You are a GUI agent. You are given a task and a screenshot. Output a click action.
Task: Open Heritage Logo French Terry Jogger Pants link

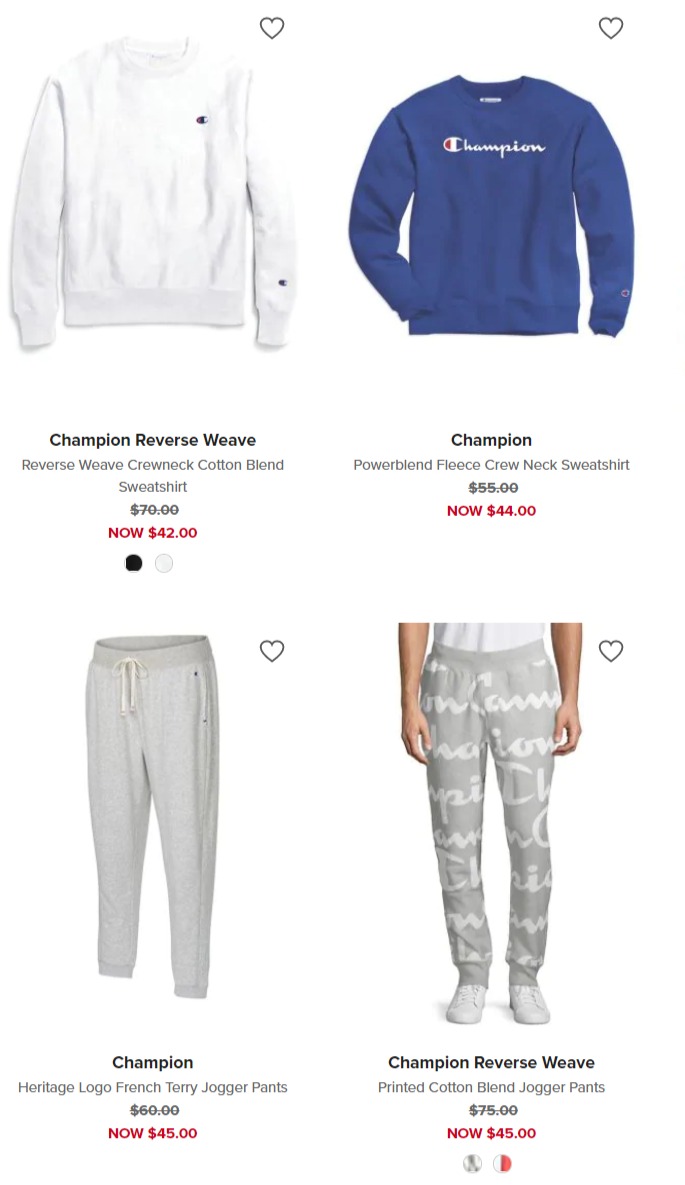point(153,1088)
